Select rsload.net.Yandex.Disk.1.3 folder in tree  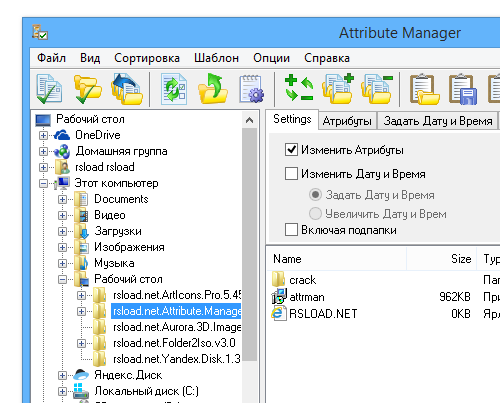[177, 359]
